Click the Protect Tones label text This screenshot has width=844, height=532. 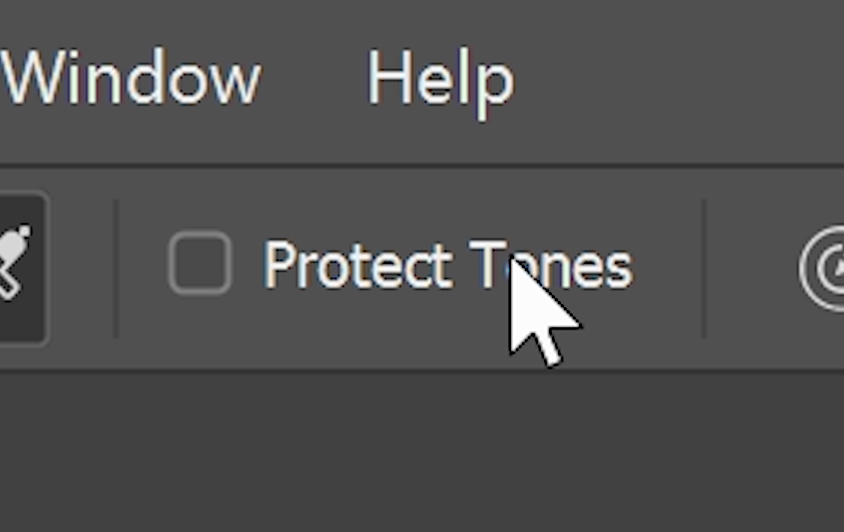point(447,266)
